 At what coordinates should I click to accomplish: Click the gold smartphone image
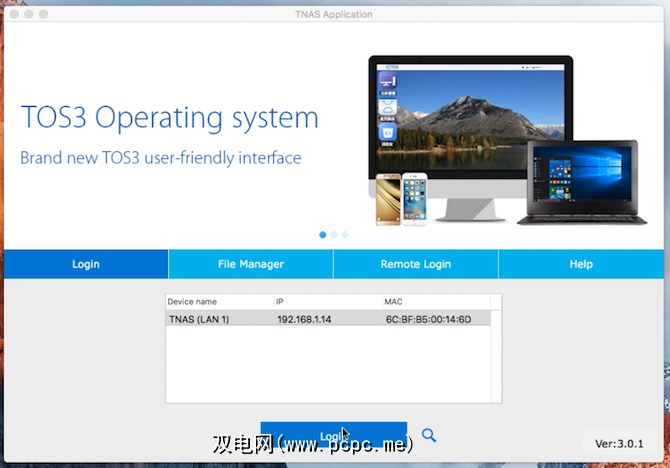click(388, 199)
